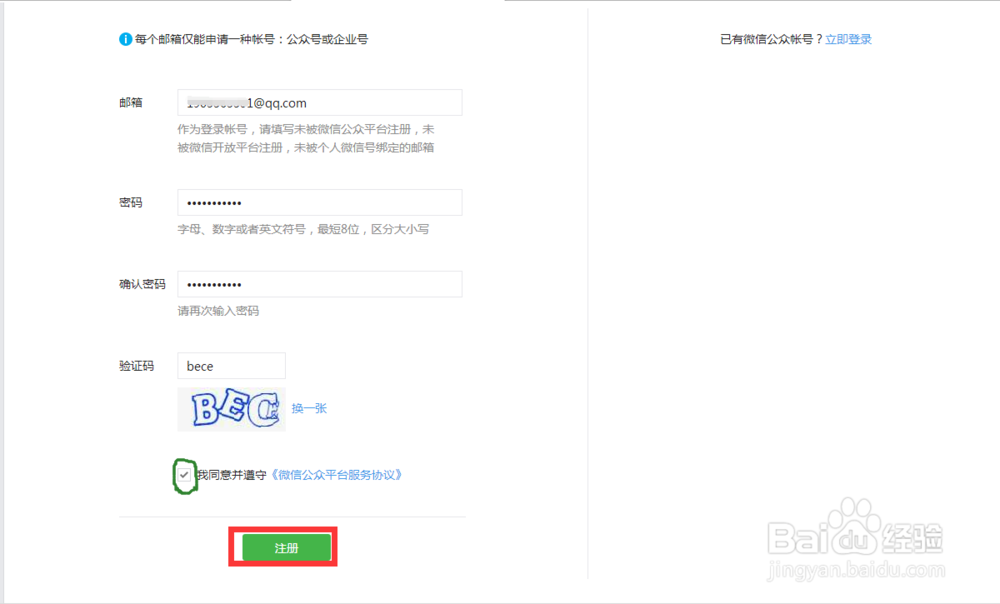Click the BEC captcha image
The image size is (1000, 604).
click(x=232, y=409)
